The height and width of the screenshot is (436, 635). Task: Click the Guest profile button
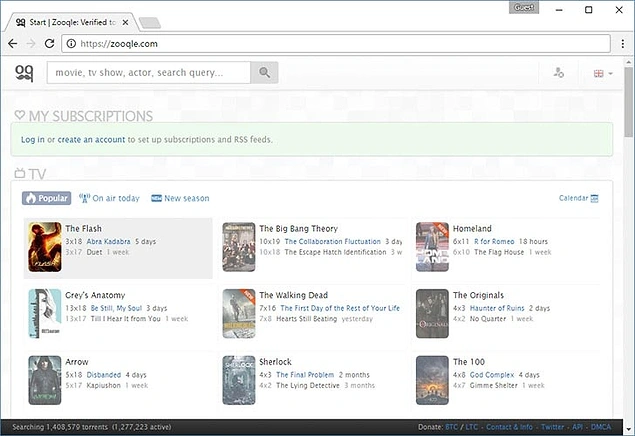pos(524,7)
